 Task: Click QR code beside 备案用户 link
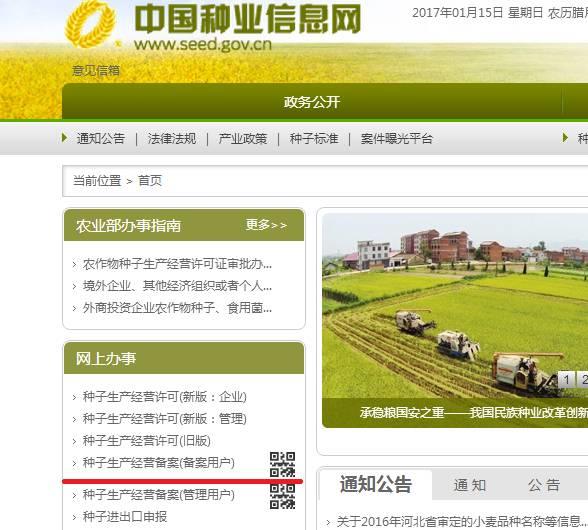click(x=282, y=464)
